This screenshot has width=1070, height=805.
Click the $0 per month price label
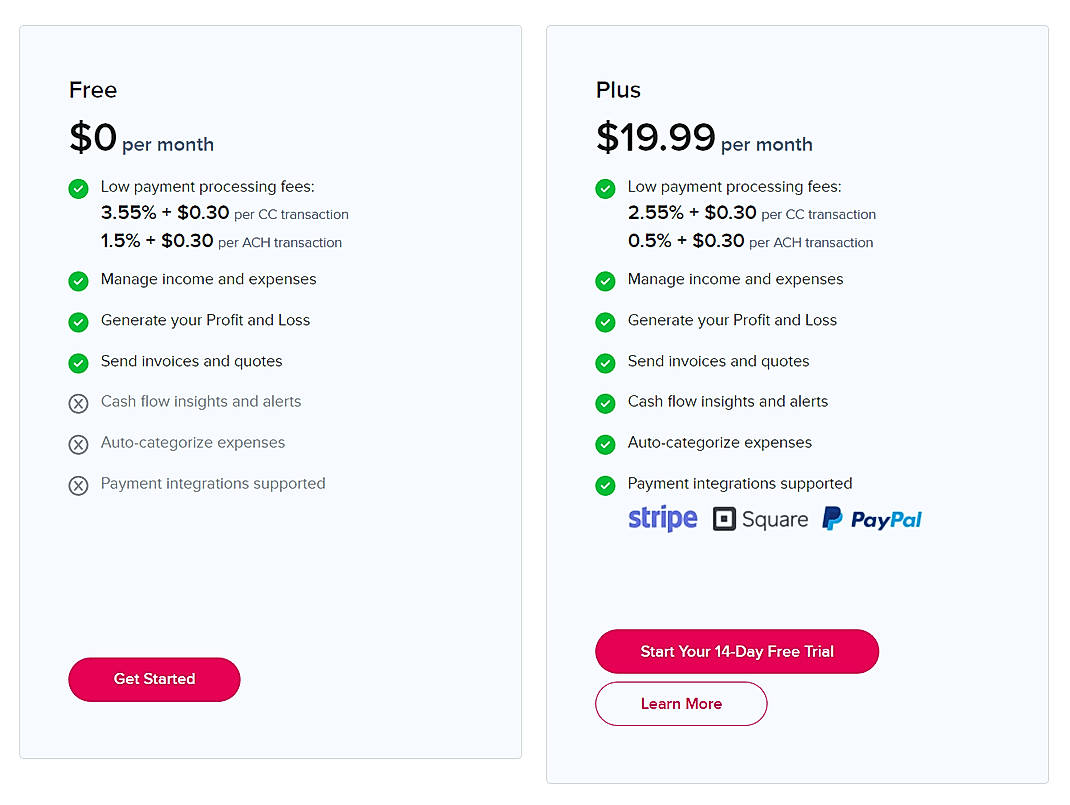point(141,138)
